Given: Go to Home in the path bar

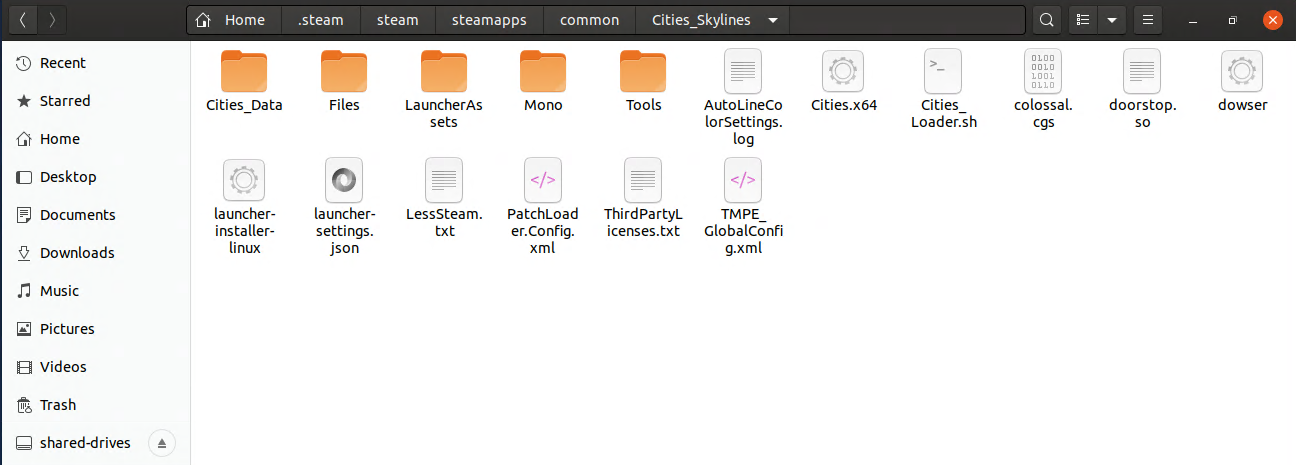Looking at the screenshot, I should pos(235,20).
